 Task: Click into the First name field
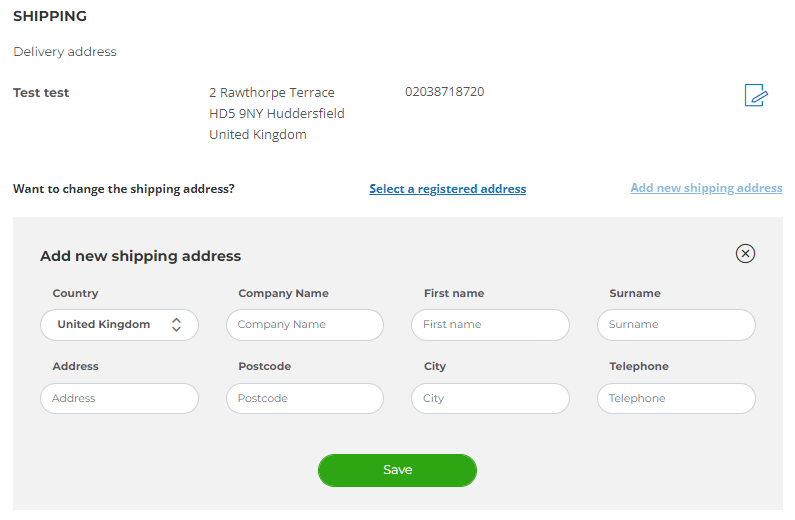click(490, 325)
